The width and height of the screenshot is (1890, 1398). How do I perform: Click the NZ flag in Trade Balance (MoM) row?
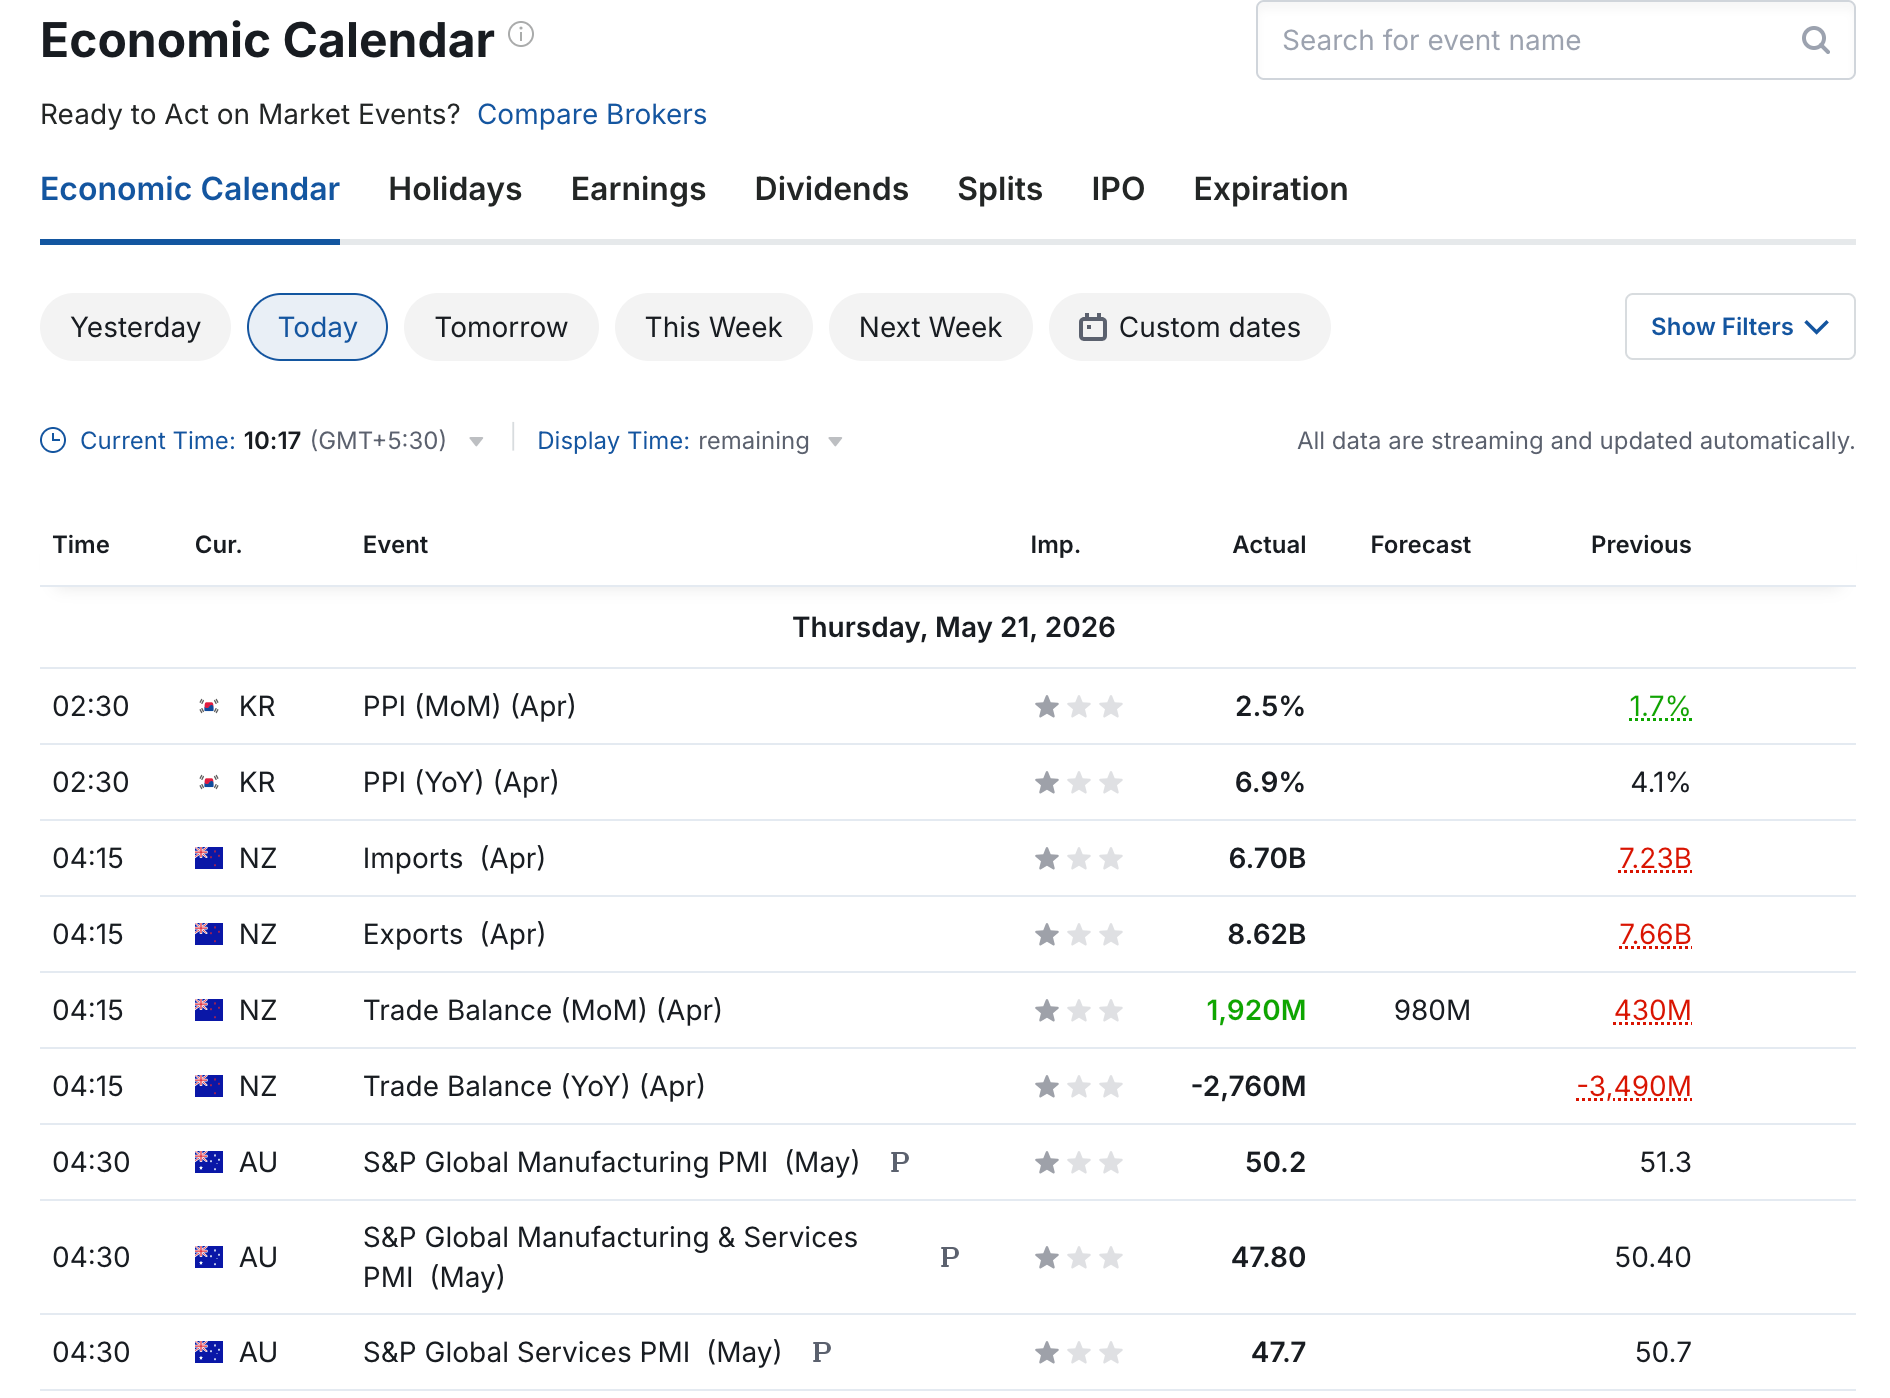tap(209, 1010)
